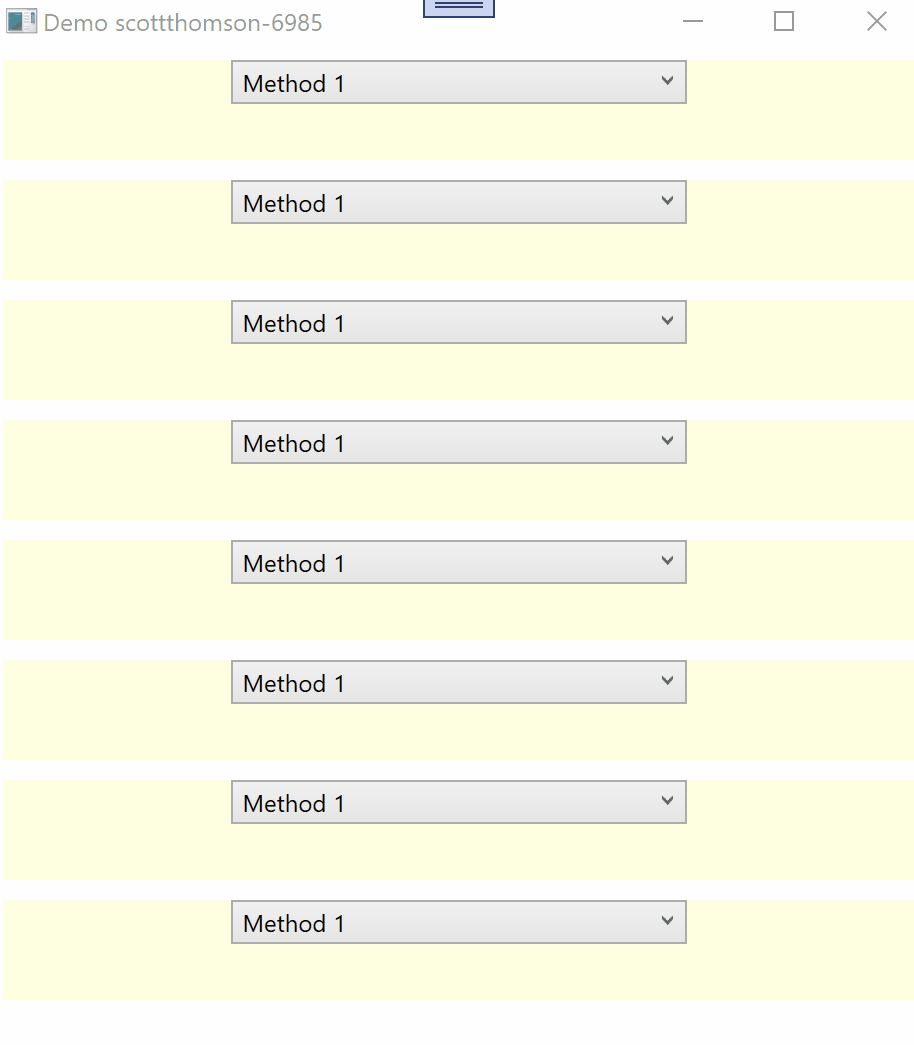Open the third Method 1 dropdown from top
The height and width of the screenshot is (1045, 914).
pyautogui.click(x=458, y=322)
